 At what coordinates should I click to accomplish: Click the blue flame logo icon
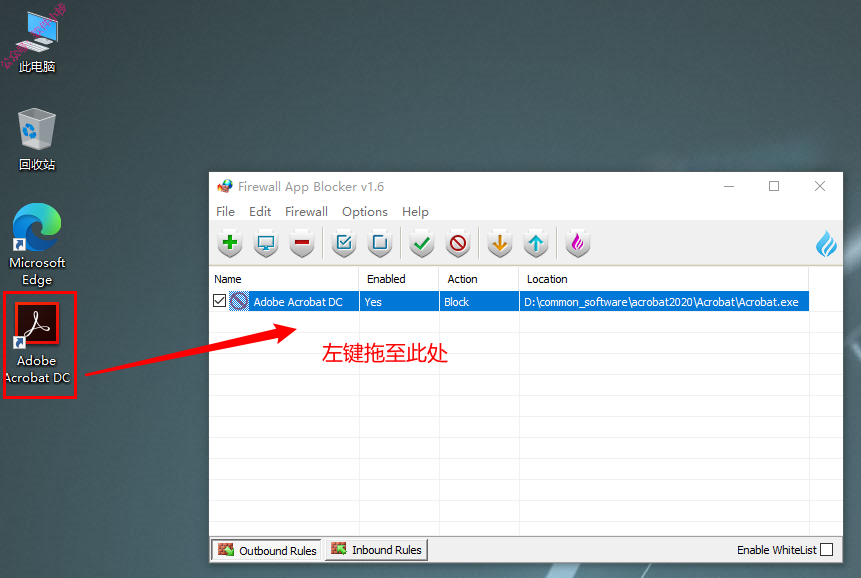click(826, 244)
